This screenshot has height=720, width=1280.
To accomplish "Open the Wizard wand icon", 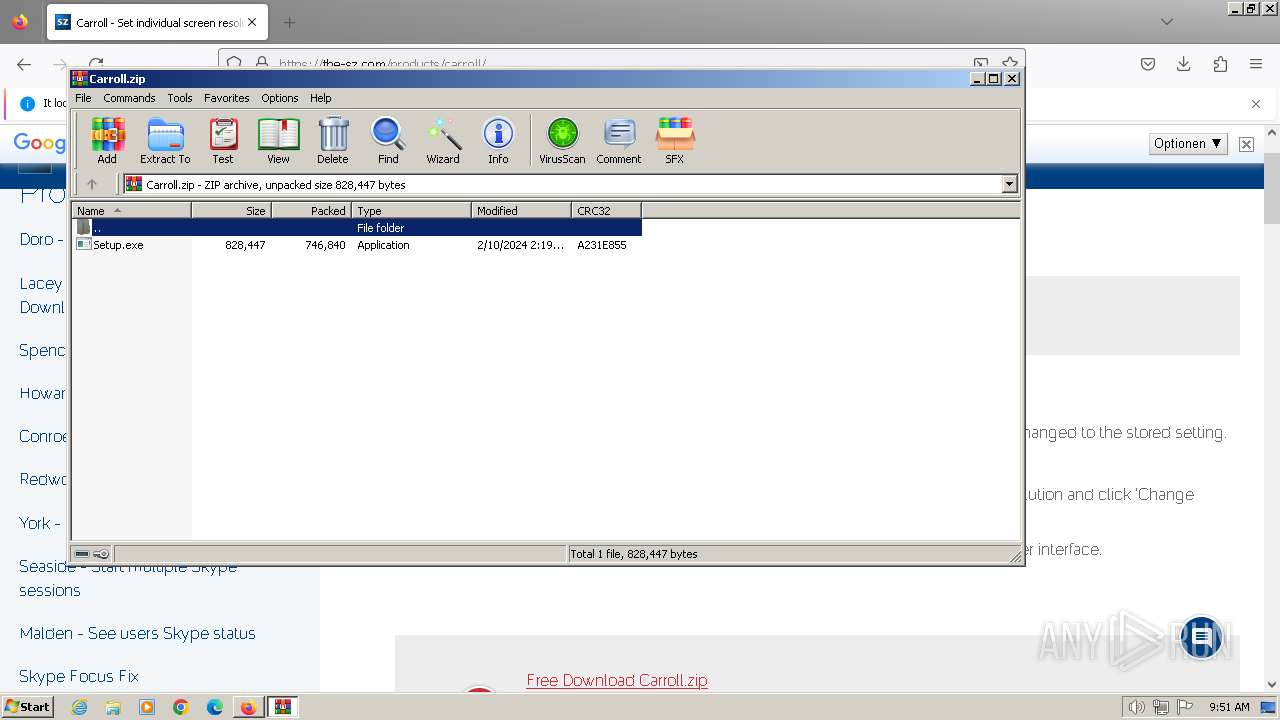I will (443, 140).
